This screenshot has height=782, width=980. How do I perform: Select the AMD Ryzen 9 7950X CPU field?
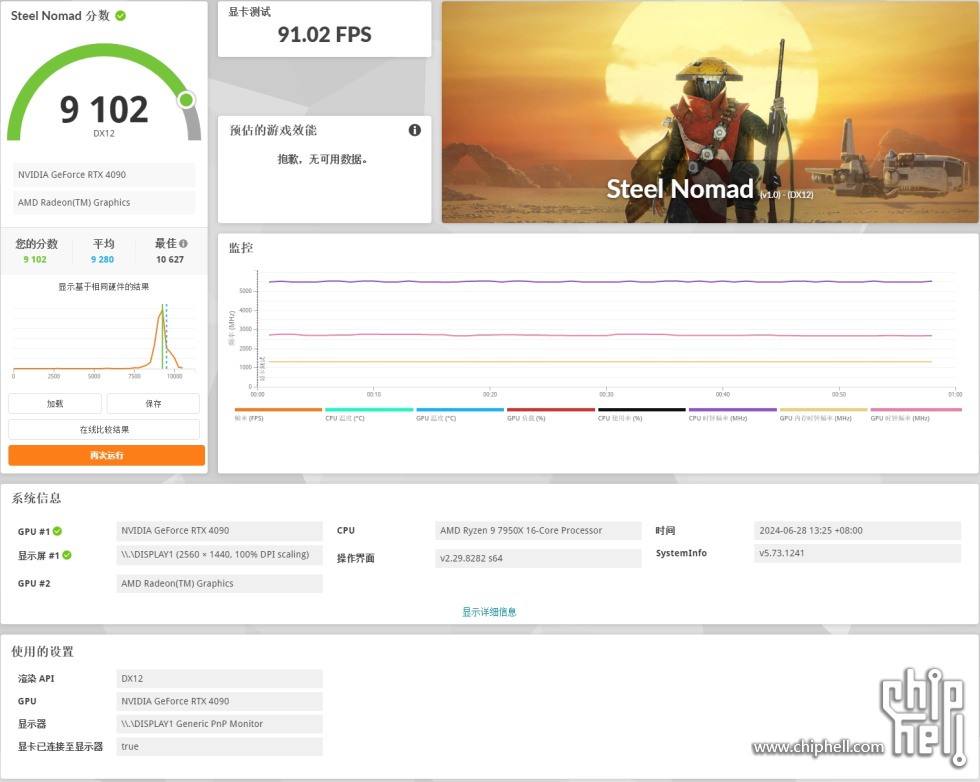click(538, 531)
